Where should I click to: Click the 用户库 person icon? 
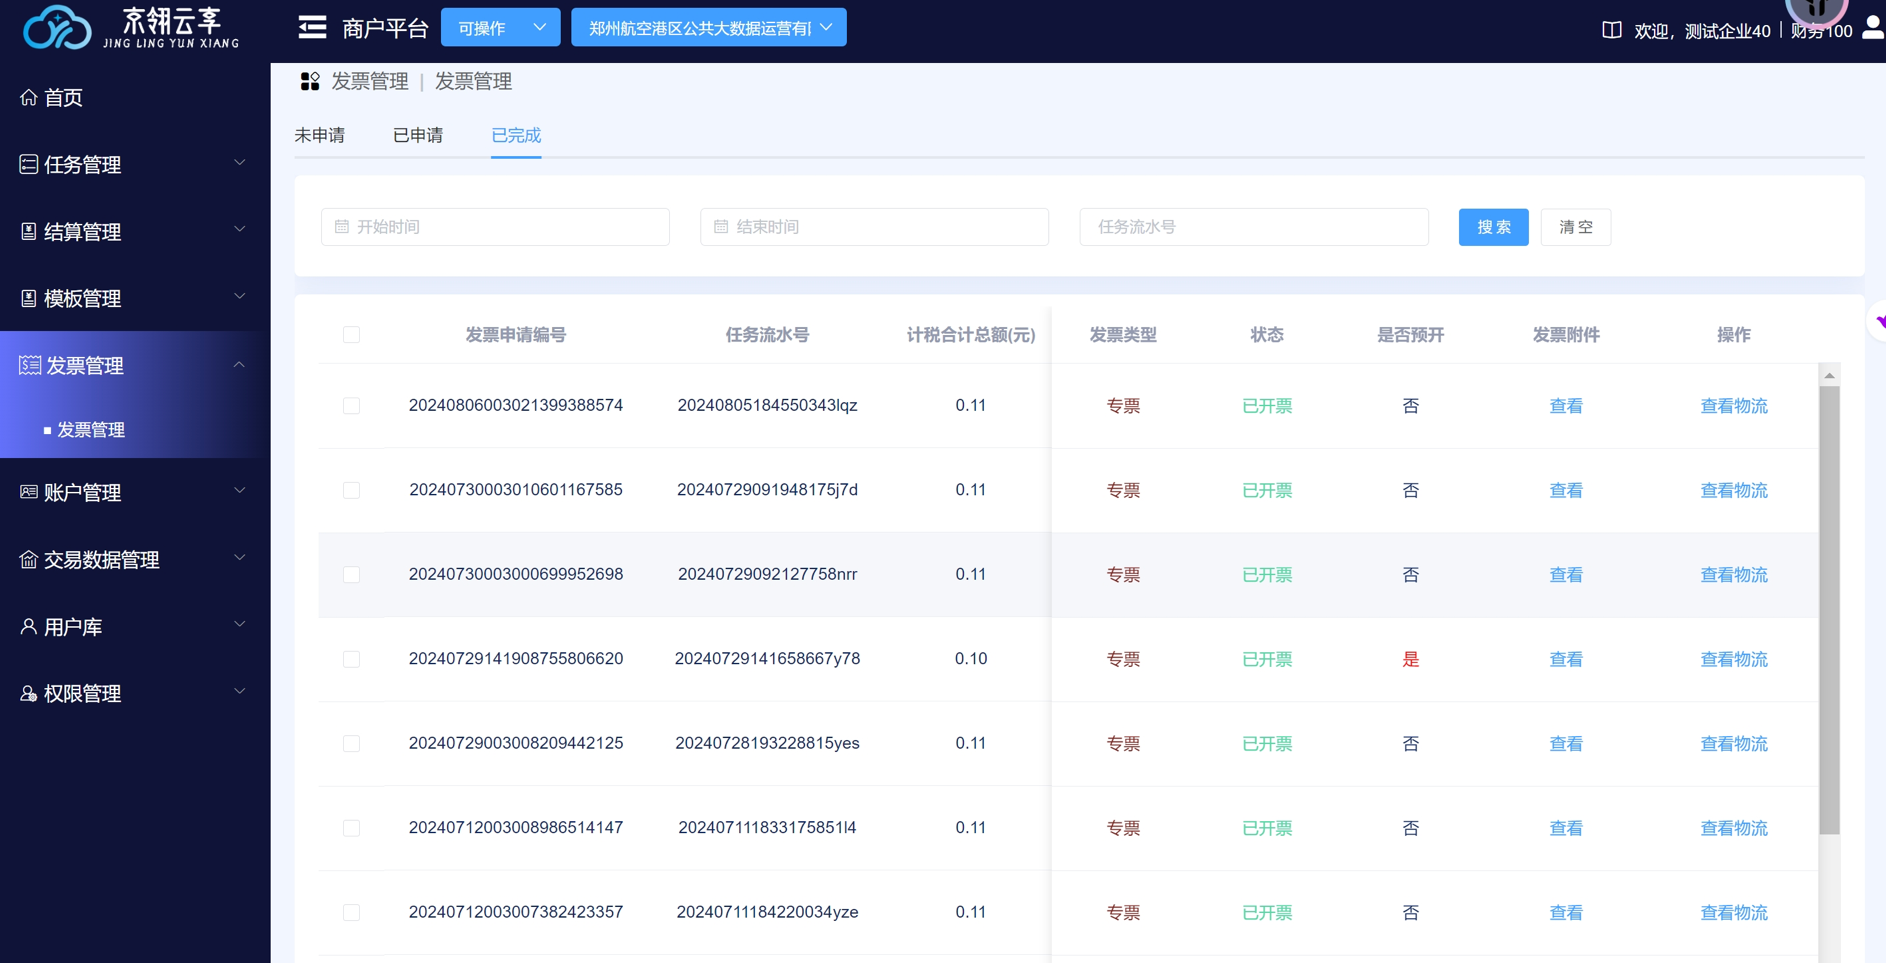(28, 627)
